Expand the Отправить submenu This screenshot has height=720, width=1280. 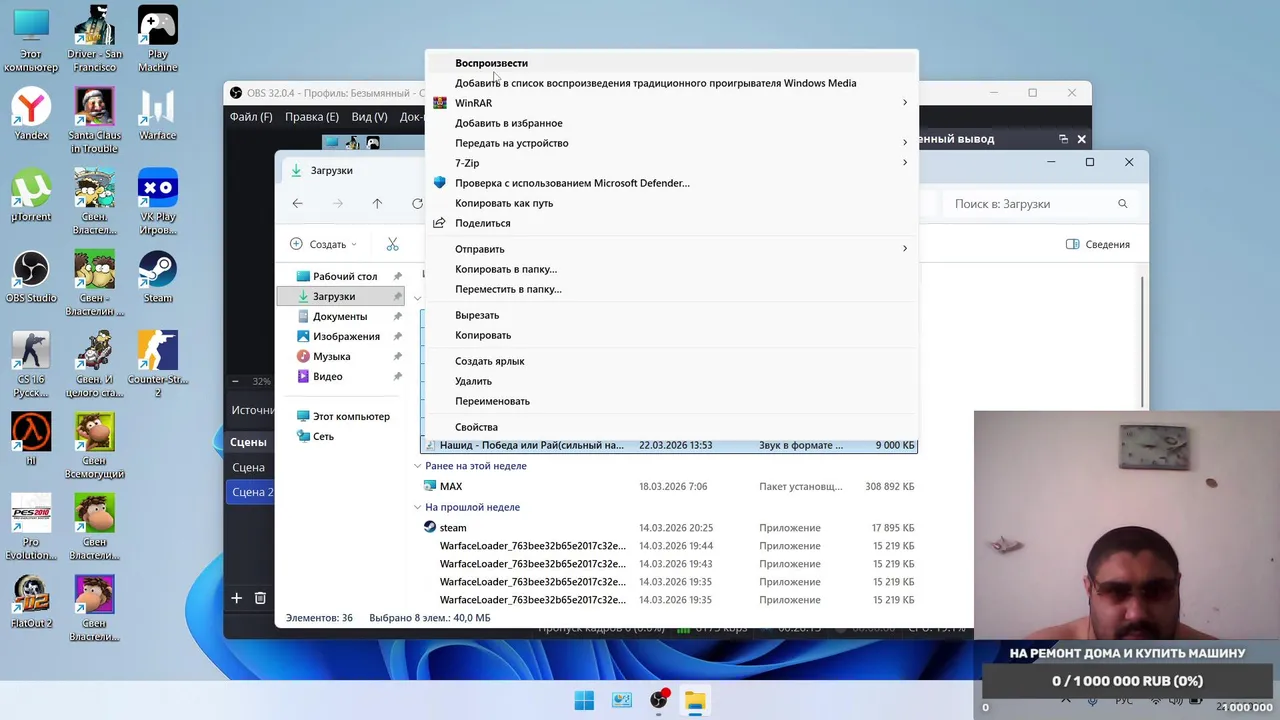[x=905, y=249]
